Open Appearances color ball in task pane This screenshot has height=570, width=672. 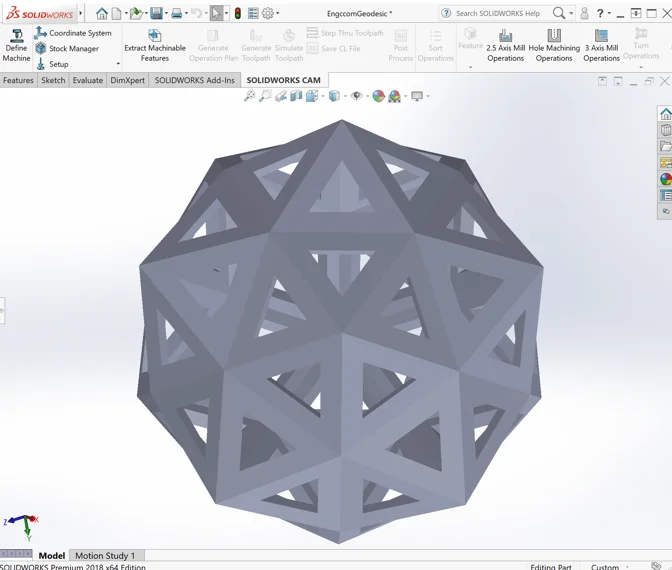[x=665, y=179]
